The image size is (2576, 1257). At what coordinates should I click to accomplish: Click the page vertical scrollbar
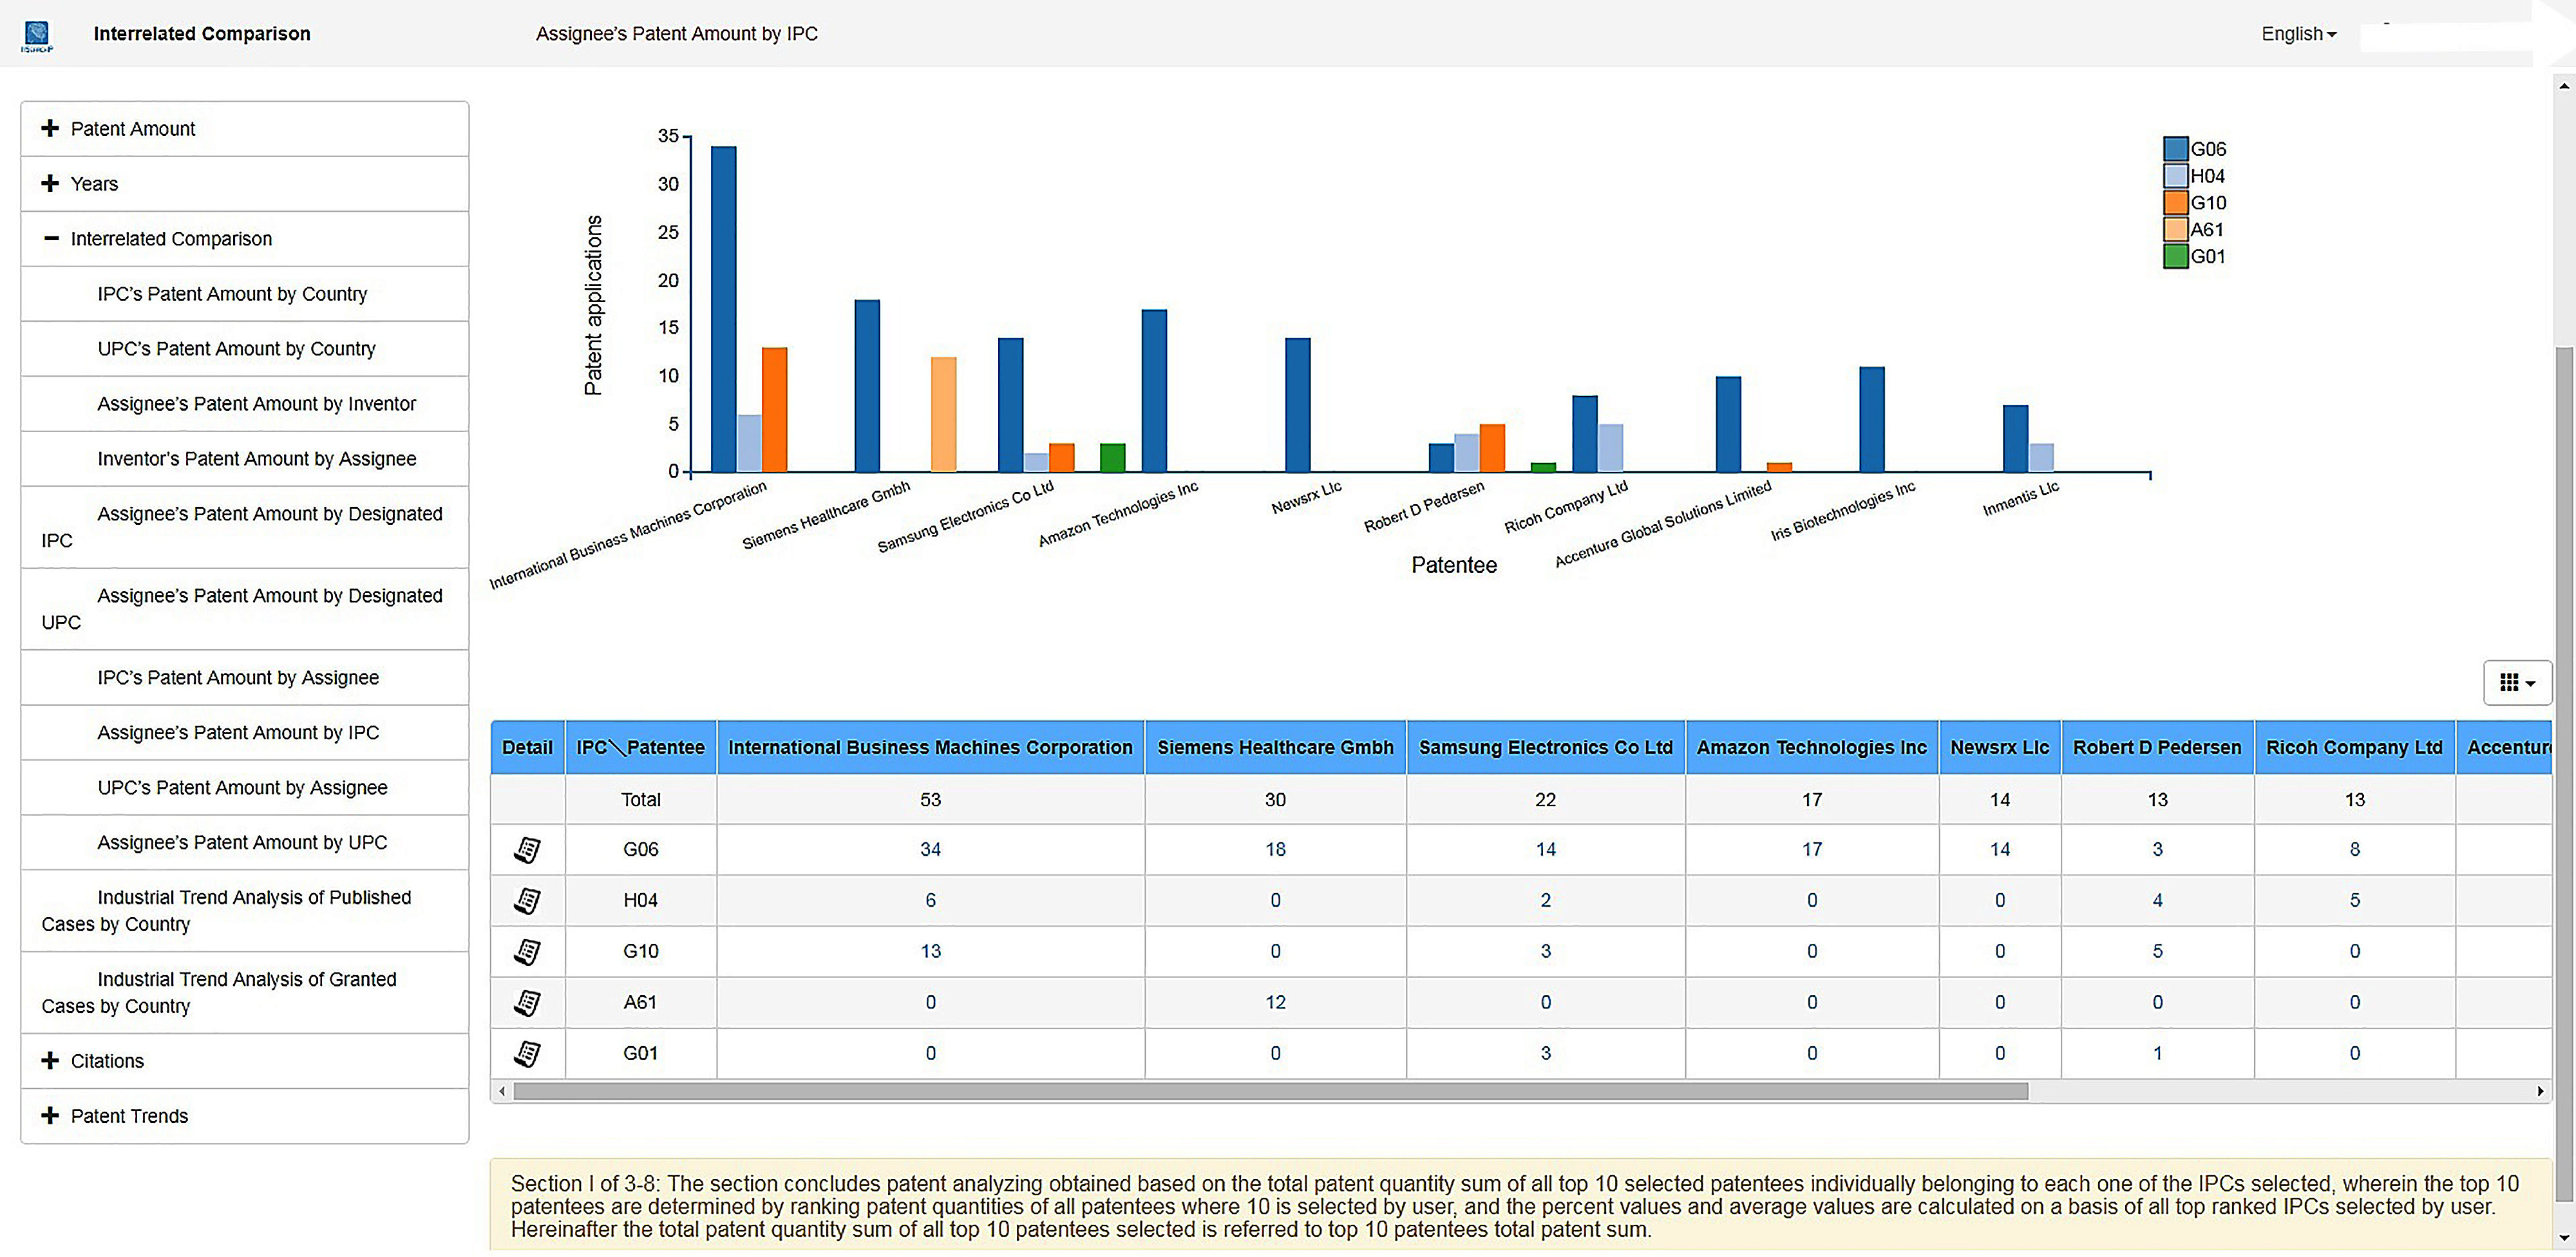coord(2563,775)
